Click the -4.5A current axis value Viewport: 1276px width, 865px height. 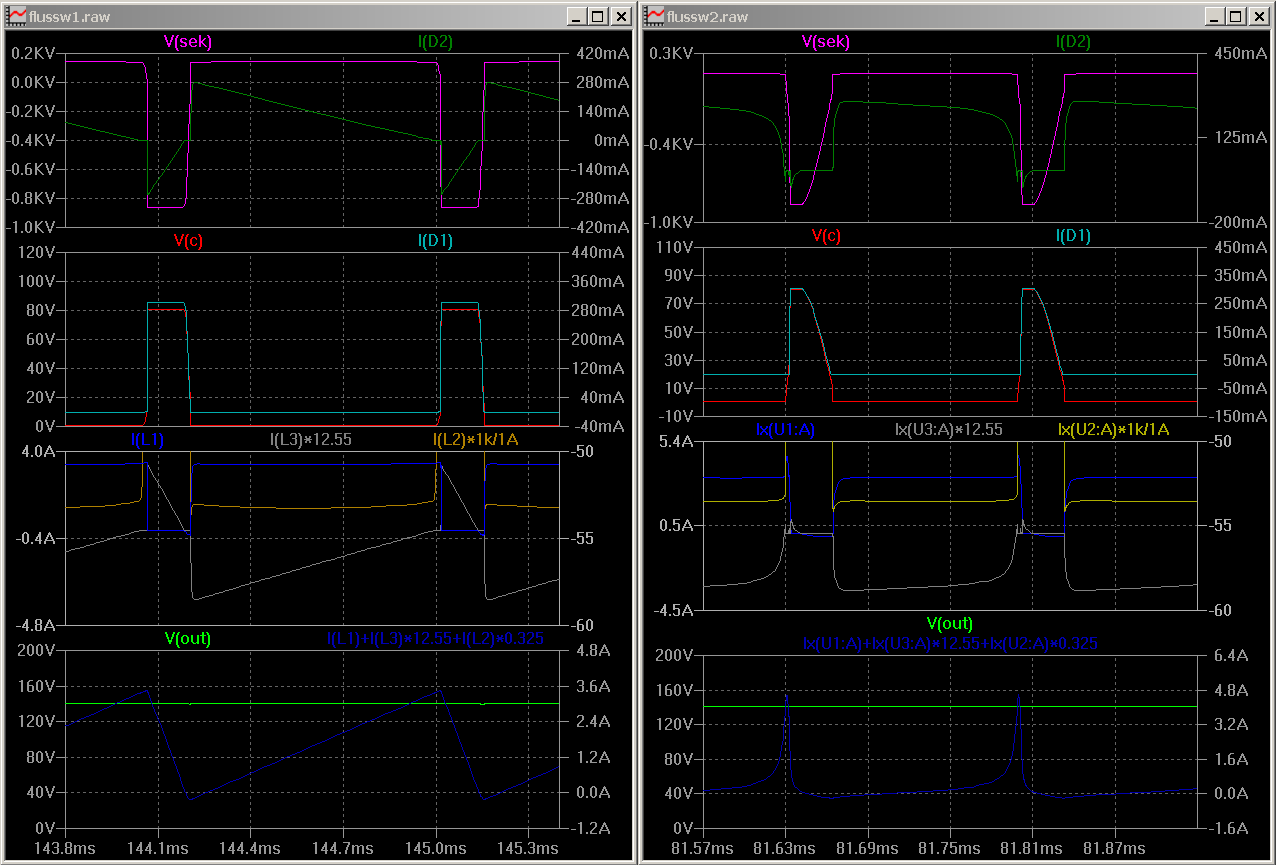coord(672,610)
